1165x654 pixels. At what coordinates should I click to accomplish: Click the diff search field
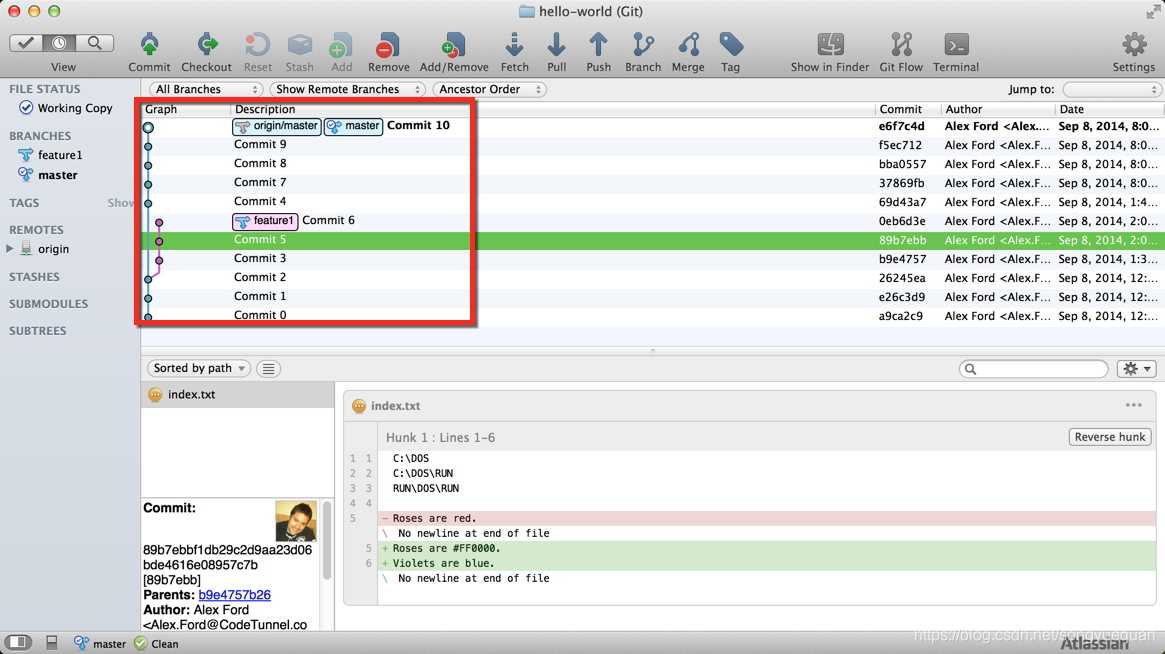point(1033,369)
